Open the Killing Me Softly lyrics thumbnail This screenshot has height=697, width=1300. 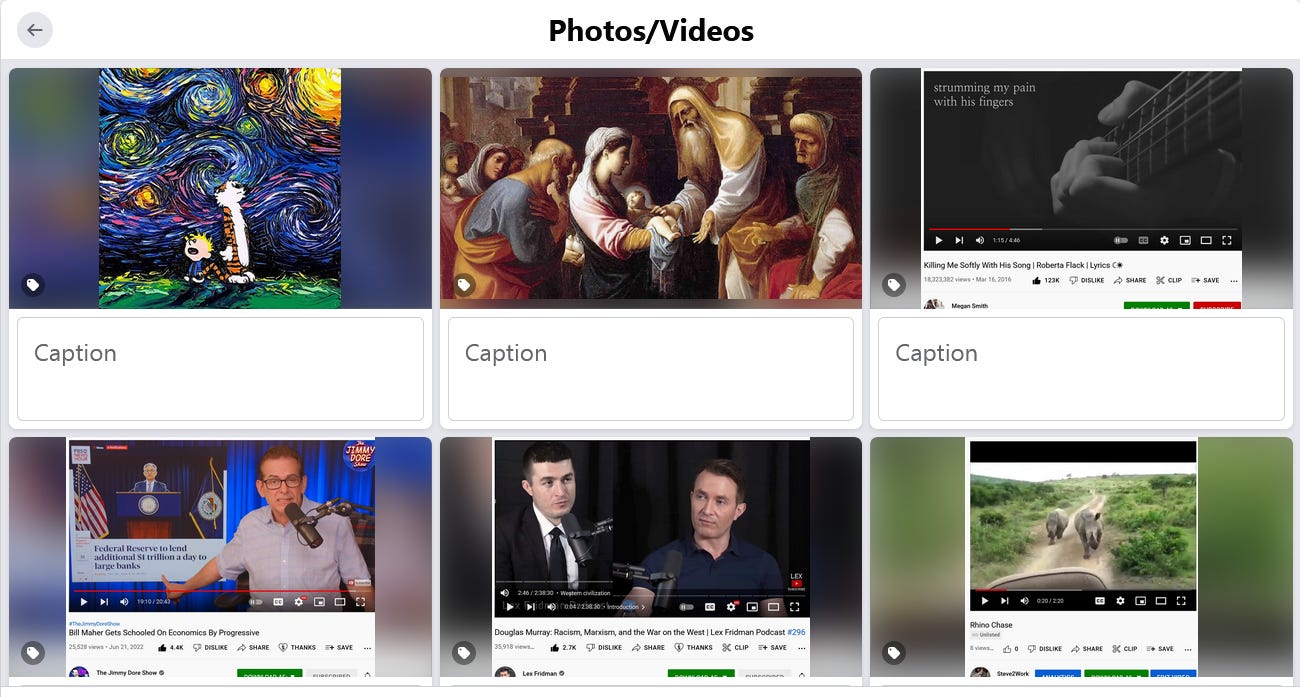1081,188
